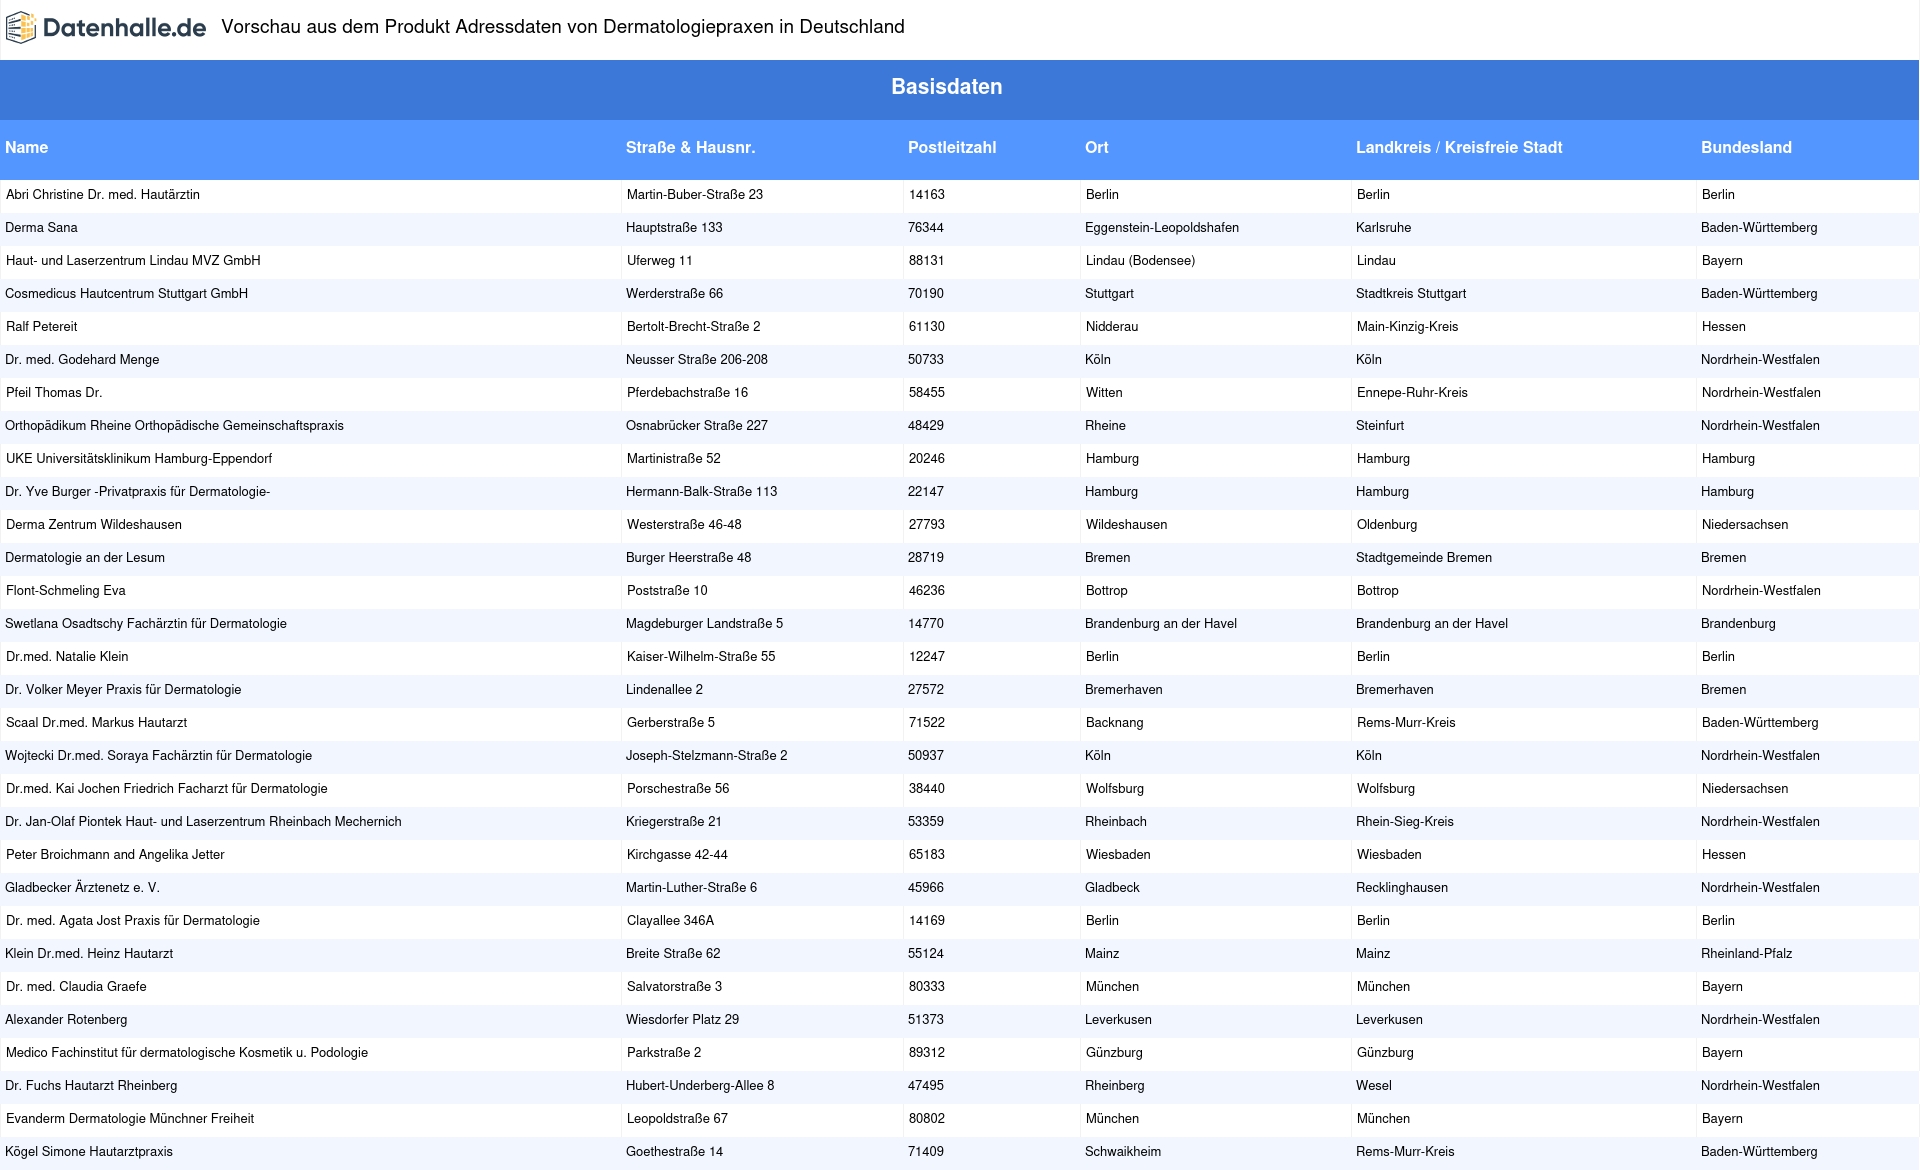The image size is (1920, 1170).
Task: Click the Datenhalle.de brand name text
Action: 125,28
